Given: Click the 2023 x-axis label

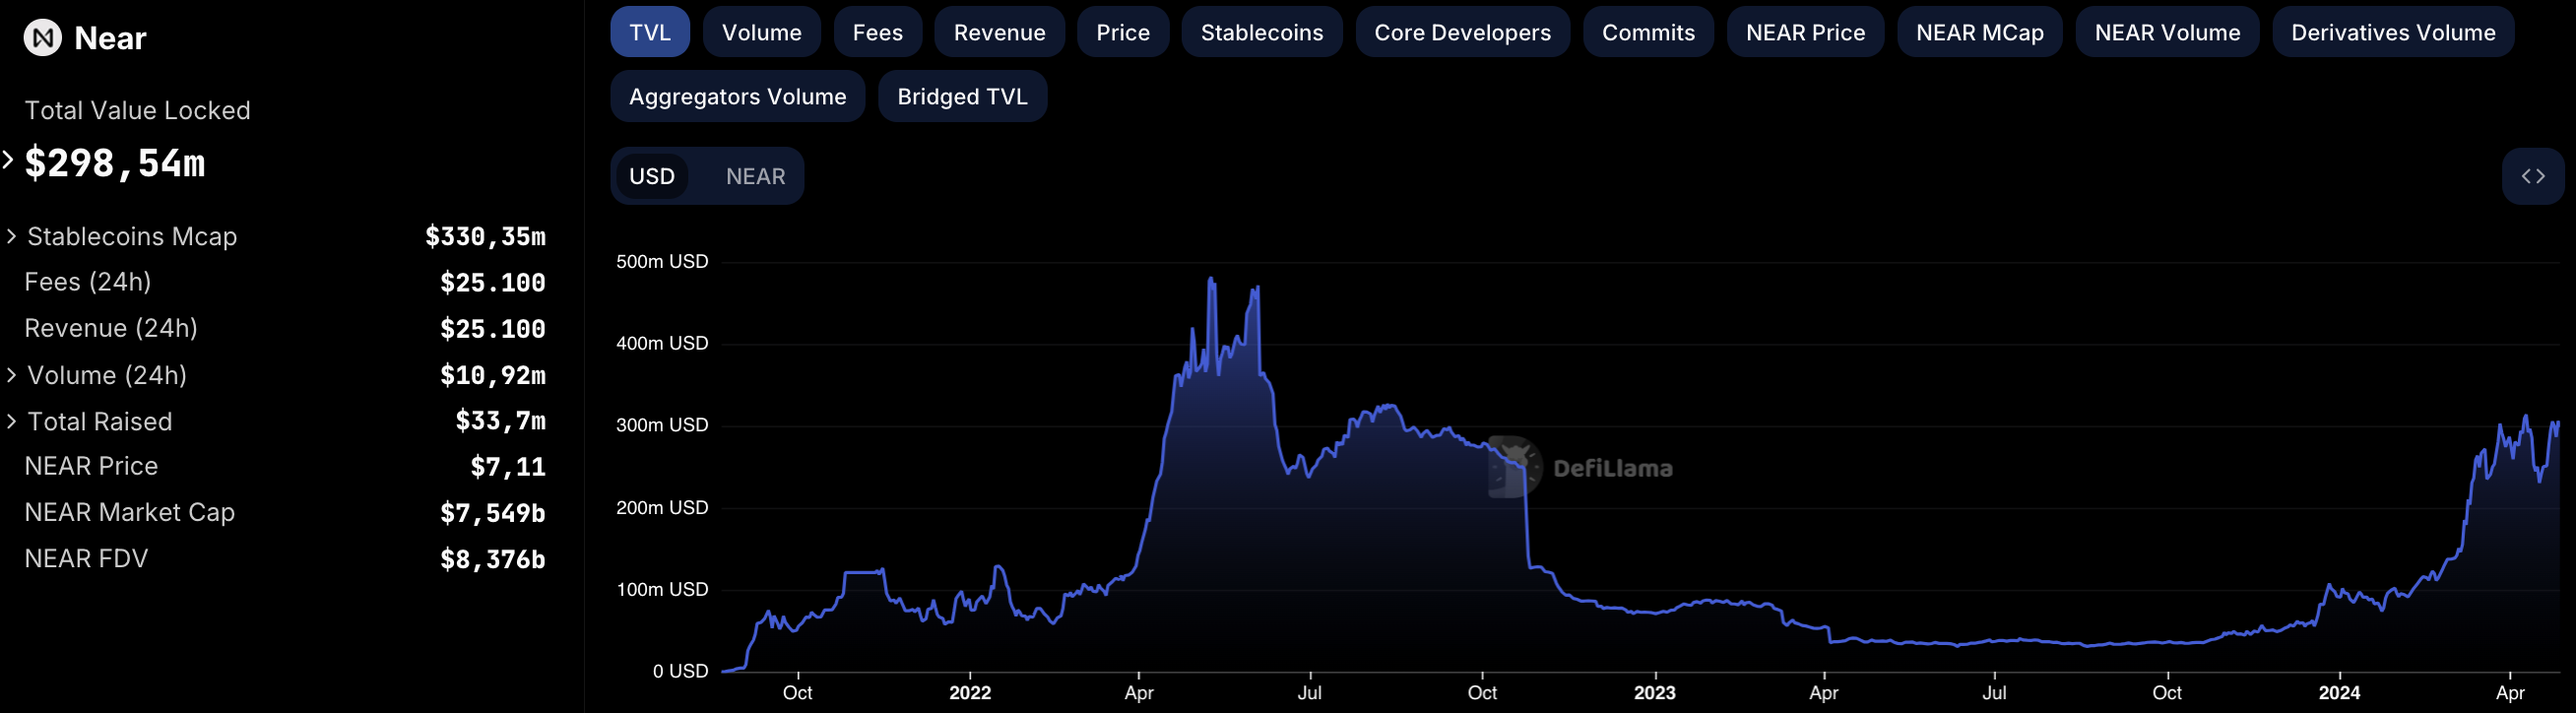Looking at the screenshot, I should pyautogui.click(x=1655, y=693).
